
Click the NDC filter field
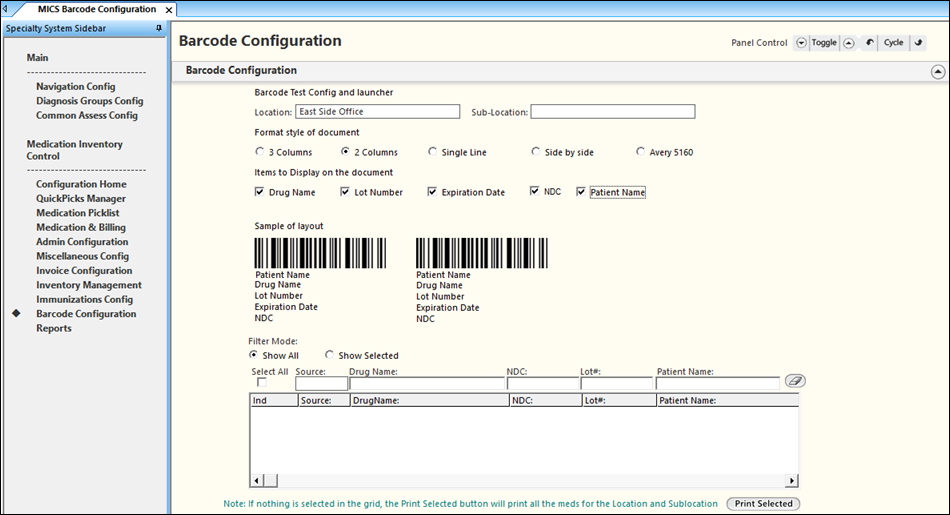543,384
